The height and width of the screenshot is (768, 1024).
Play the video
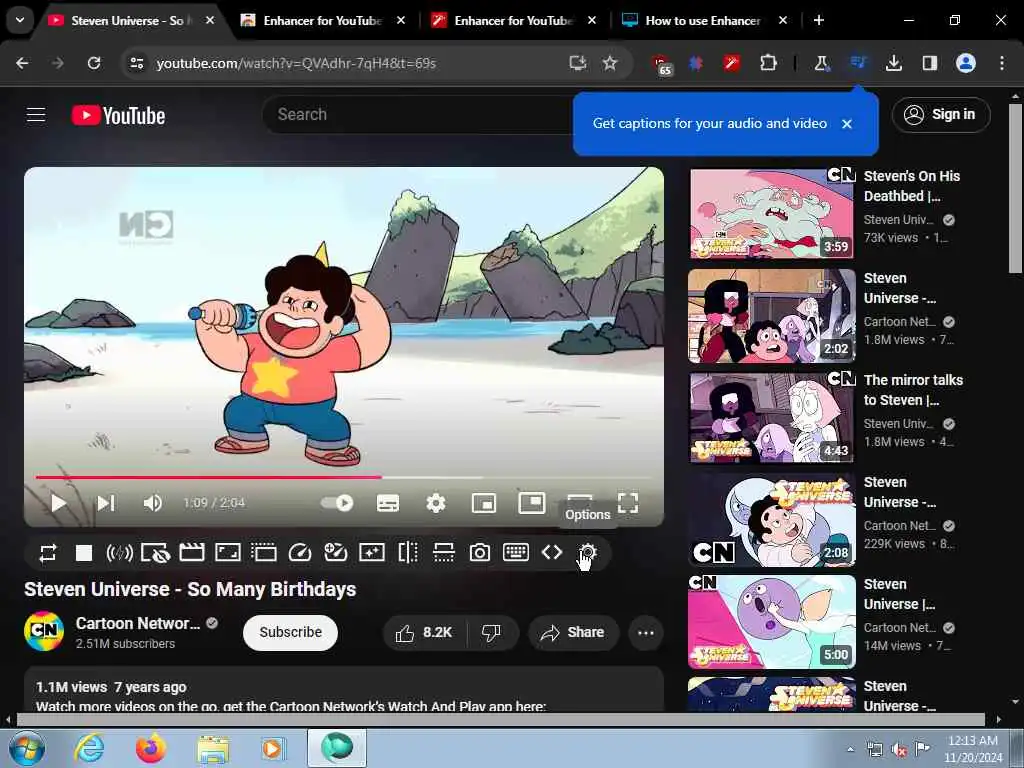pyautogui.click(x=59, y=503)
